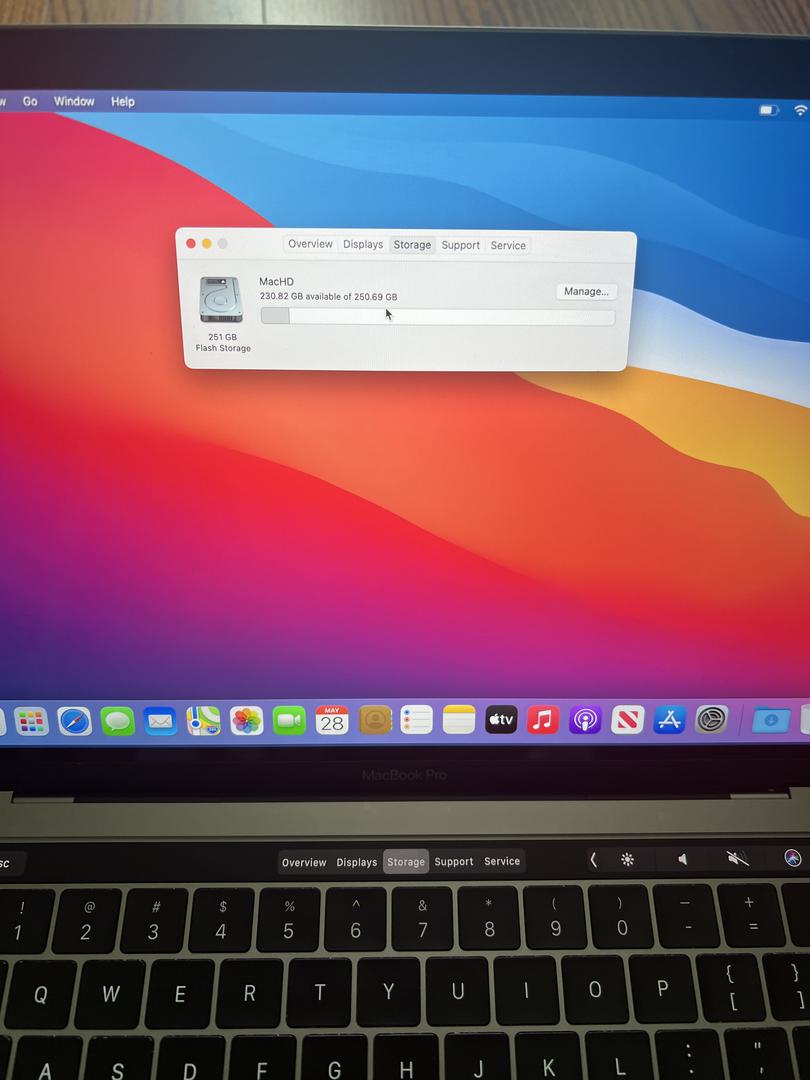Image resolution: width=810 pixels, height=1080 pixels.
Task: Switch to the Overview tab in the window
Action: pos(310,244)
